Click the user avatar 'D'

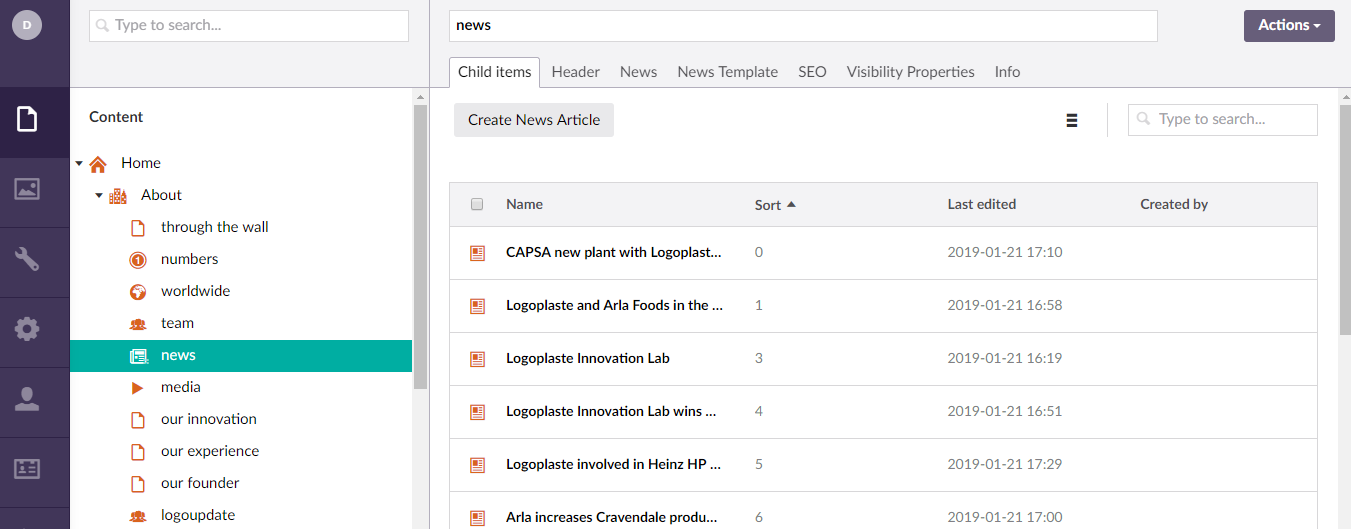[27, 25]
